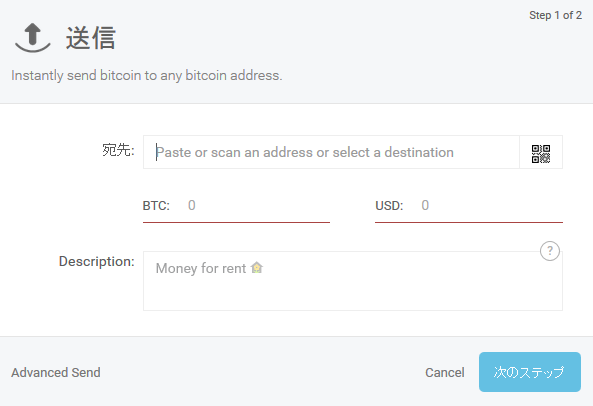Click the Description label
This screenshot has width=593, height=406.
pyautogui.click(x=97, y=261)
